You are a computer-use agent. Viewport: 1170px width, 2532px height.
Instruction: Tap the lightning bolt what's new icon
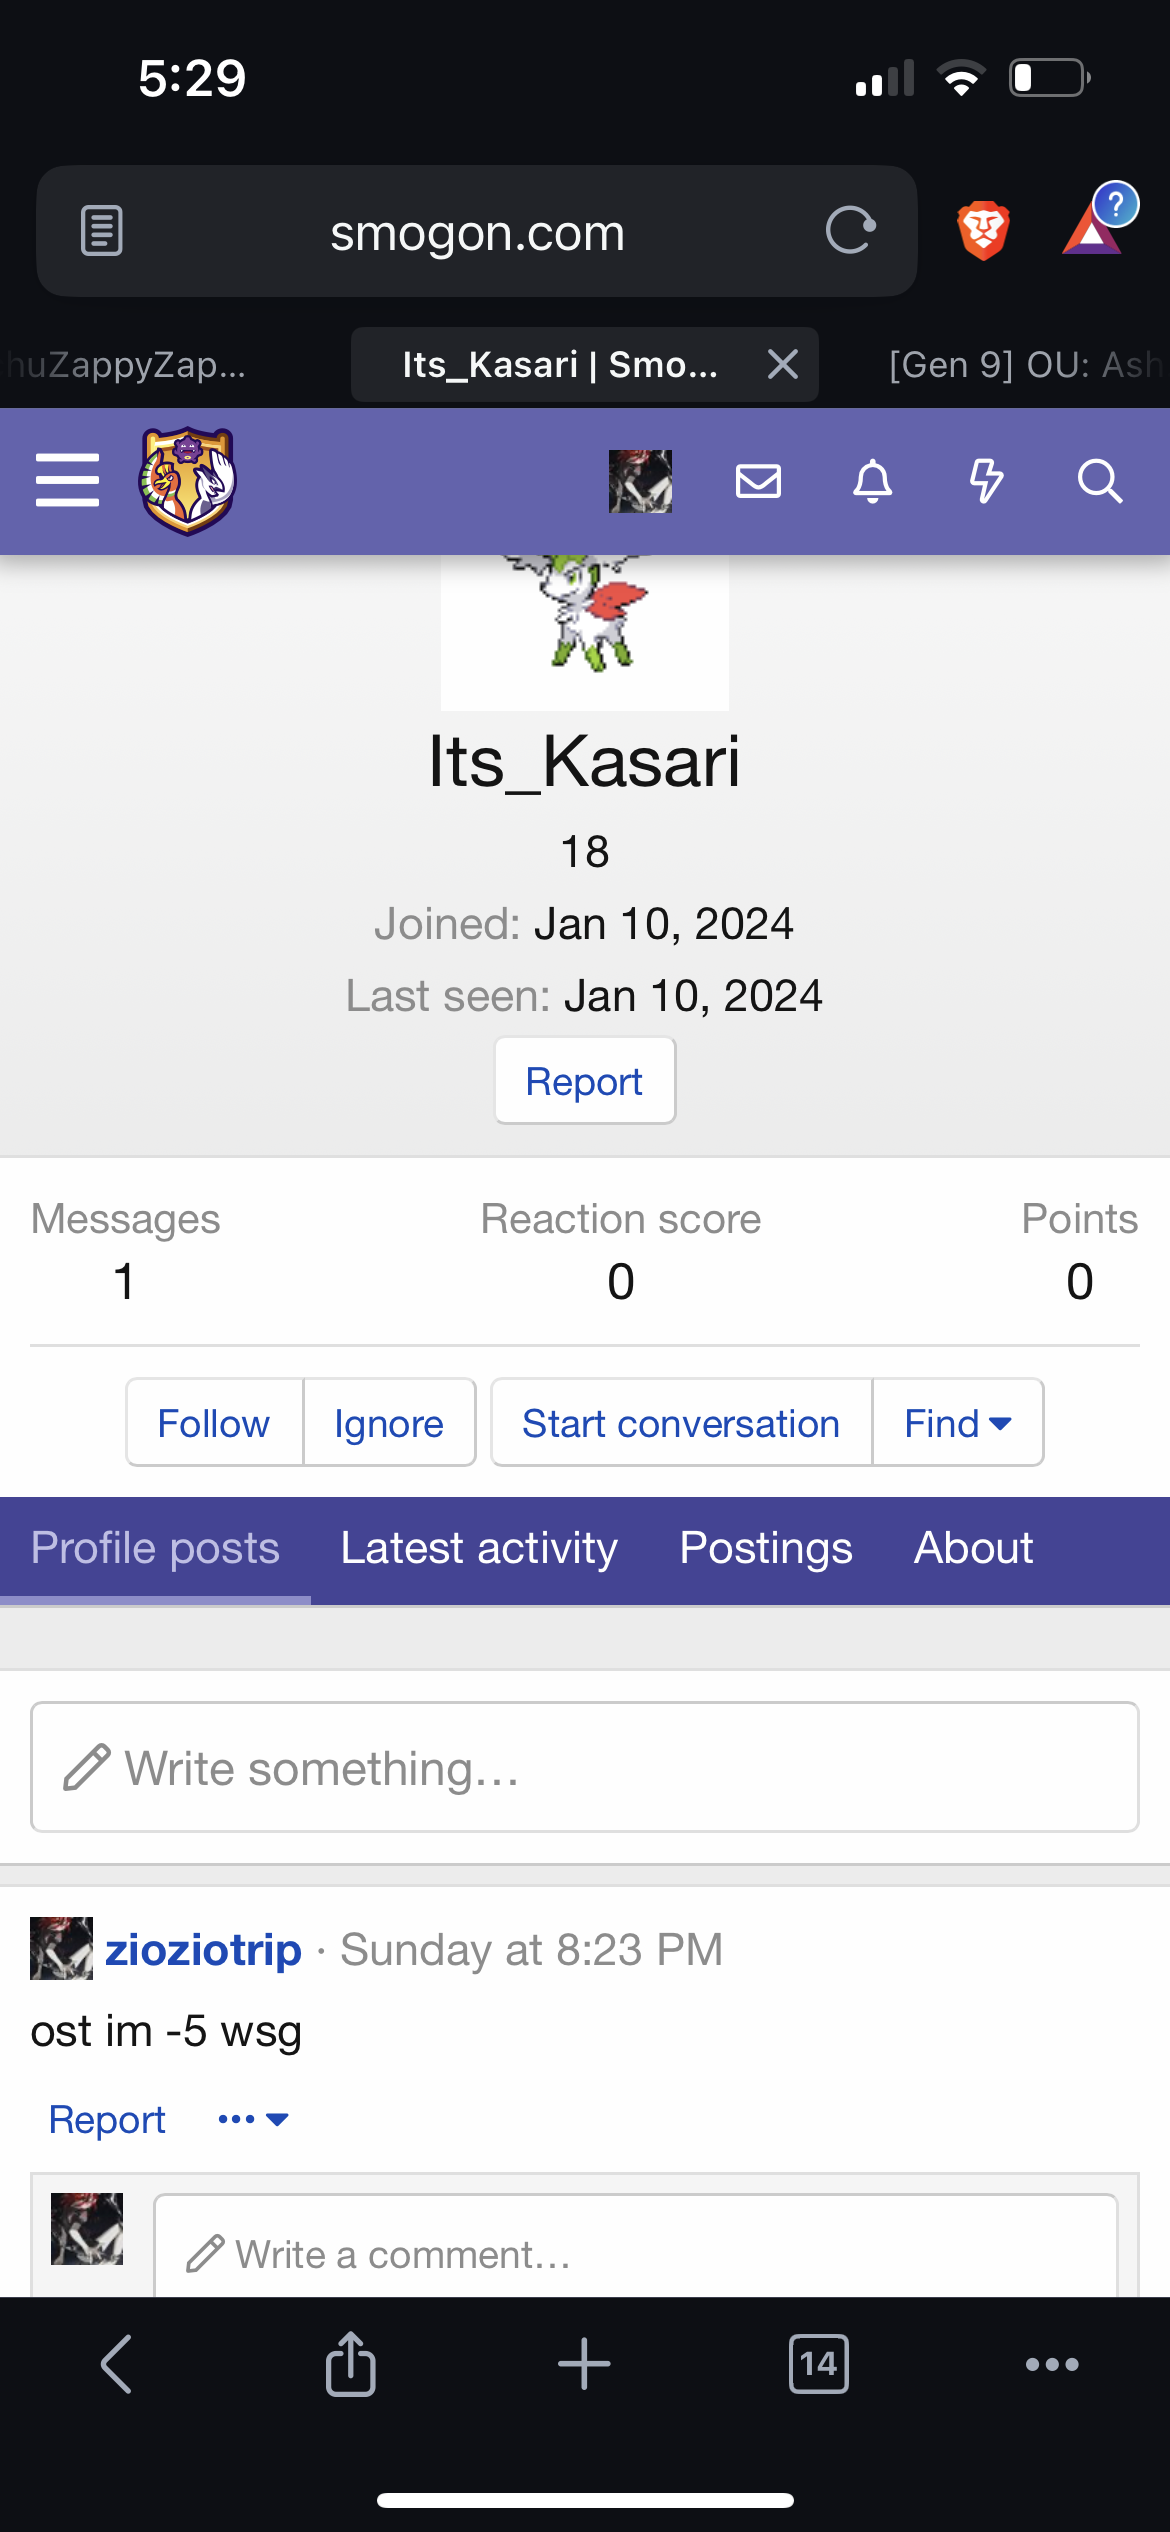pos(986,481)
